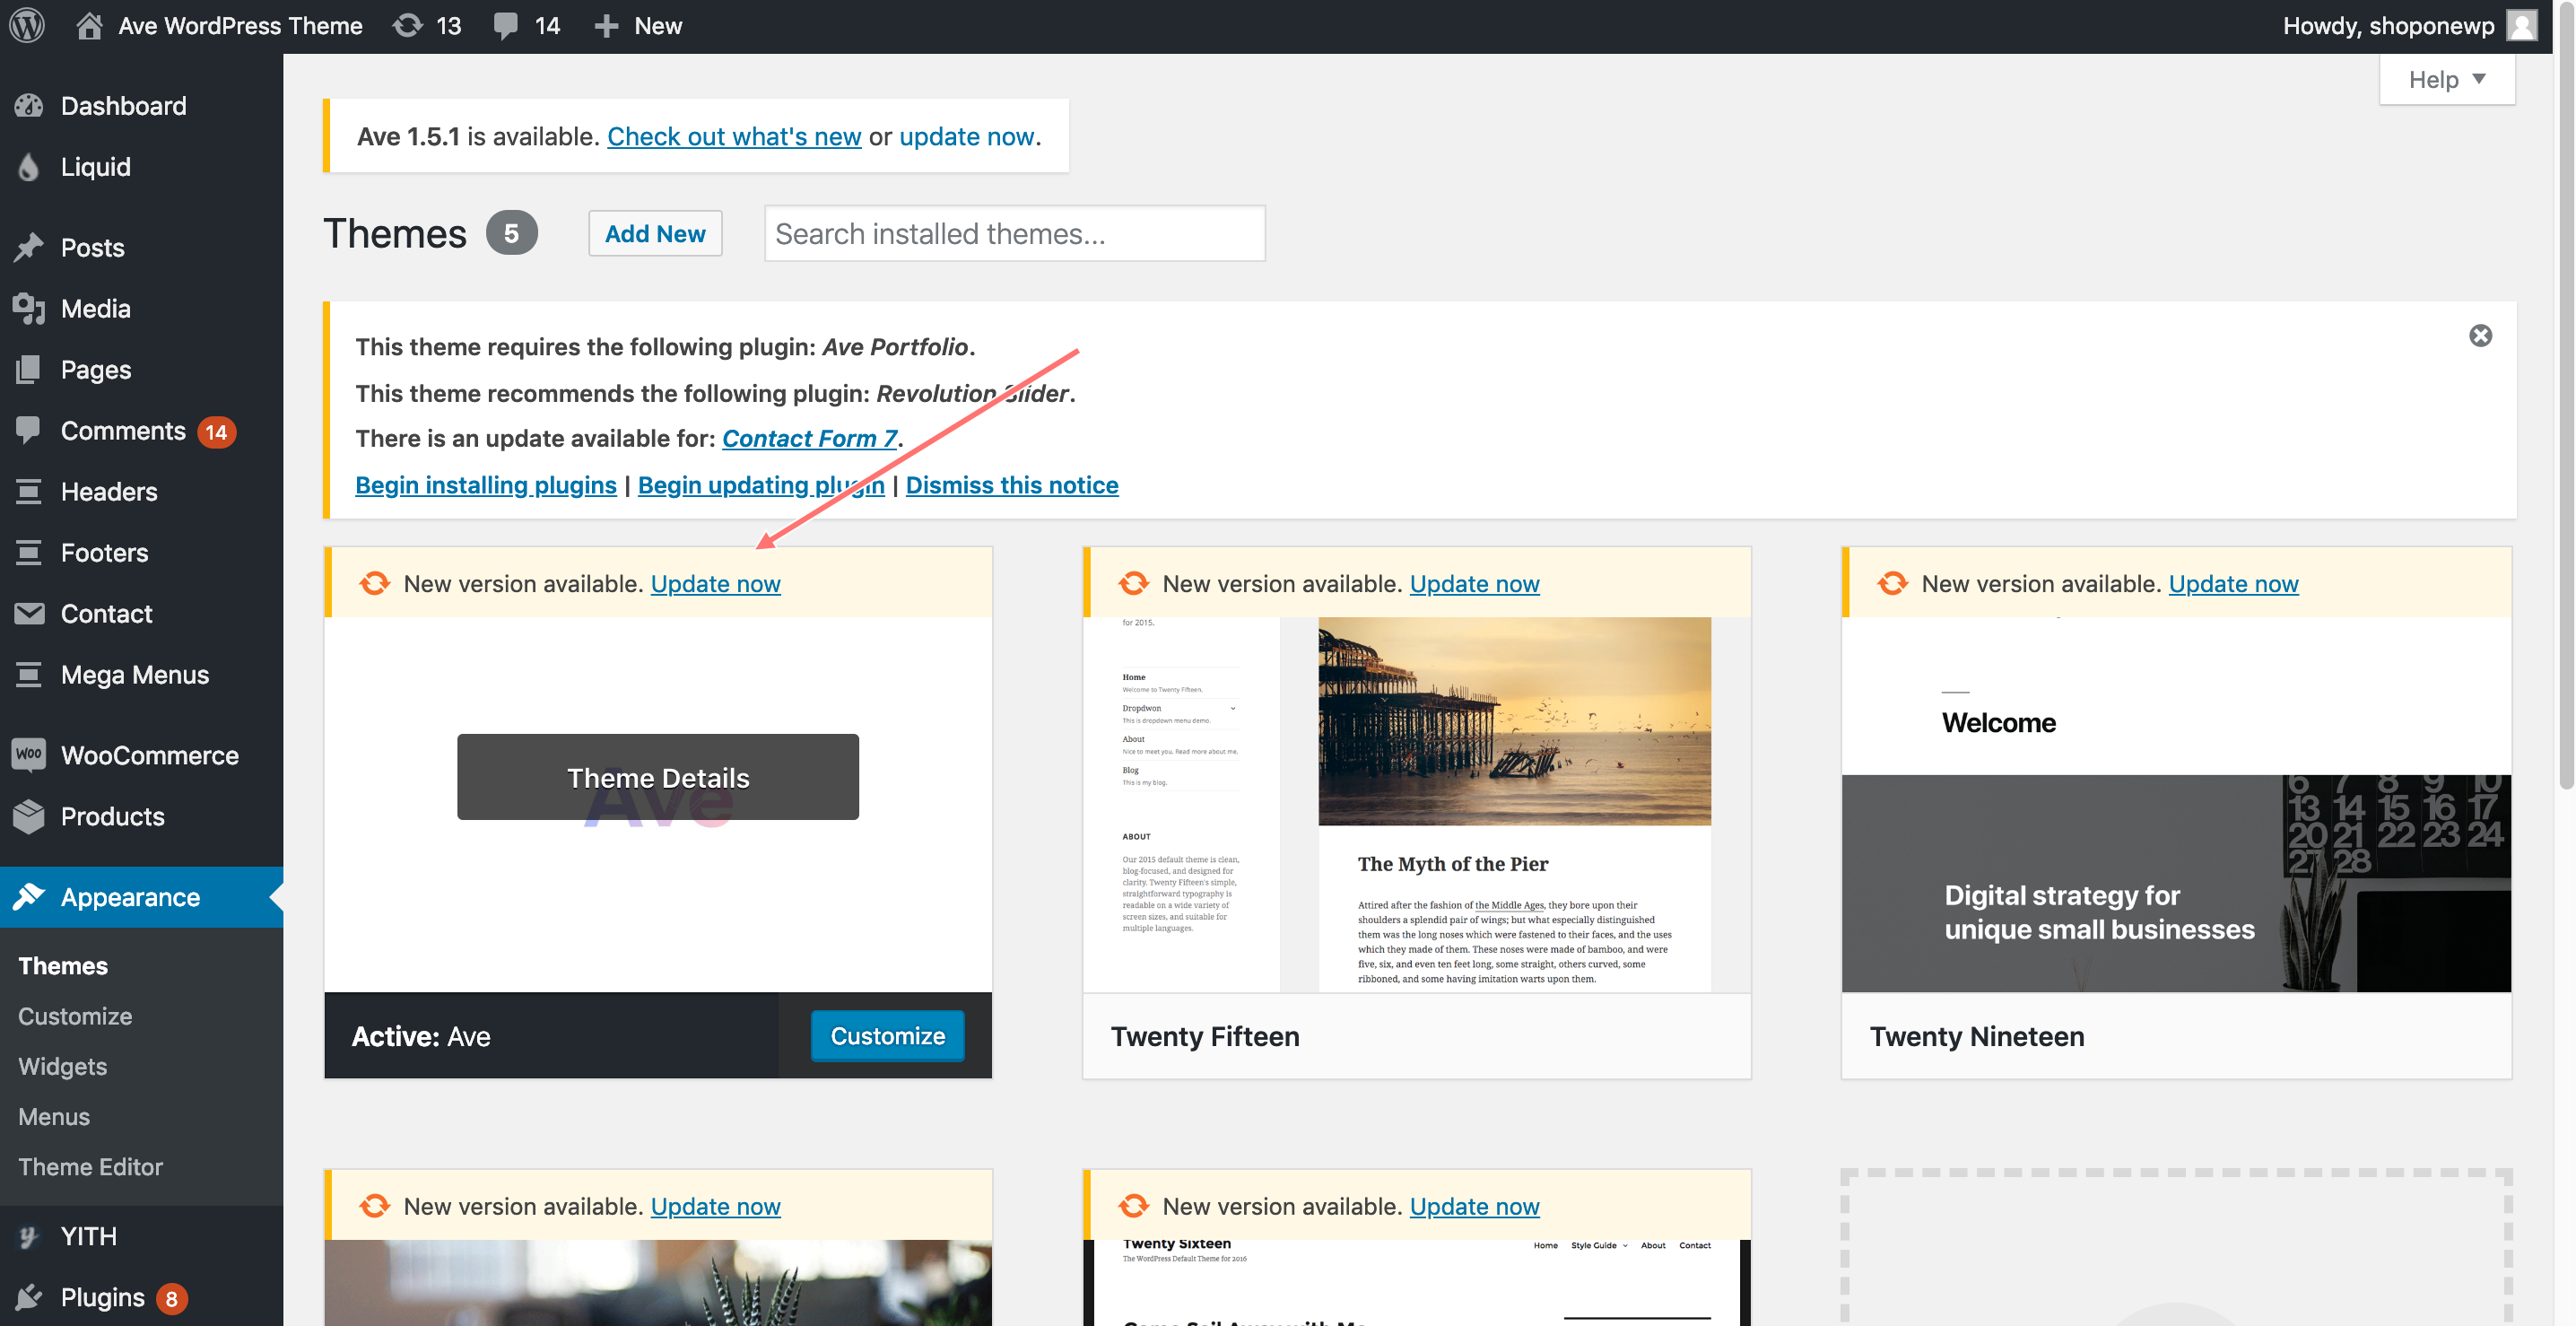
Task: Go to Widgets submenu
Action: [x=62, y=1066]
